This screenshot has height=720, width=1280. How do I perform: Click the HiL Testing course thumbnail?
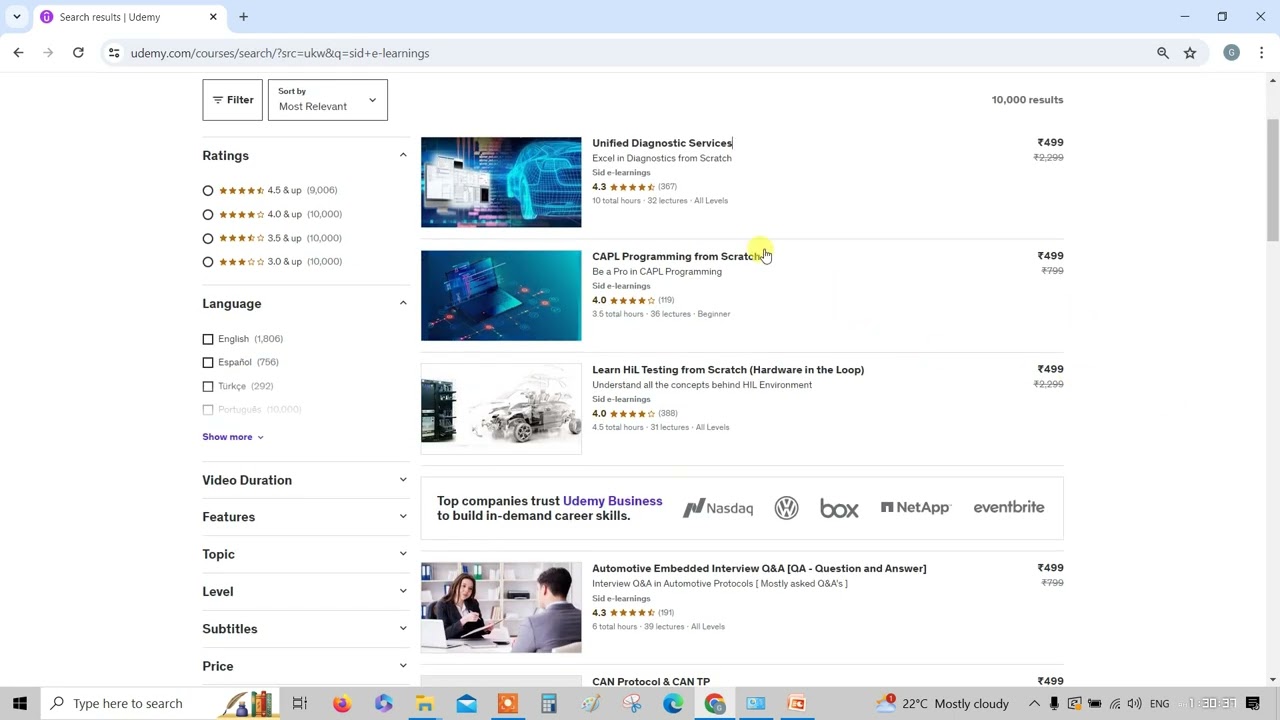501,409
